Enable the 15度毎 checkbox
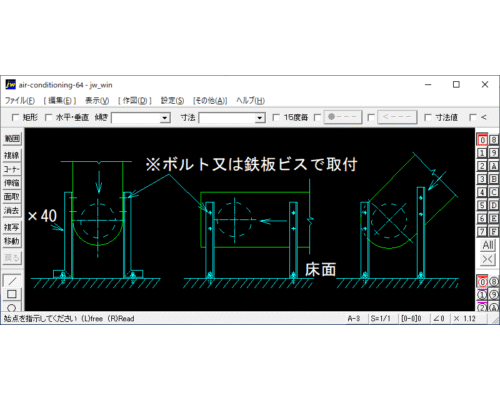The height and width of the screenshot is (400, 500). coord(276,117)
